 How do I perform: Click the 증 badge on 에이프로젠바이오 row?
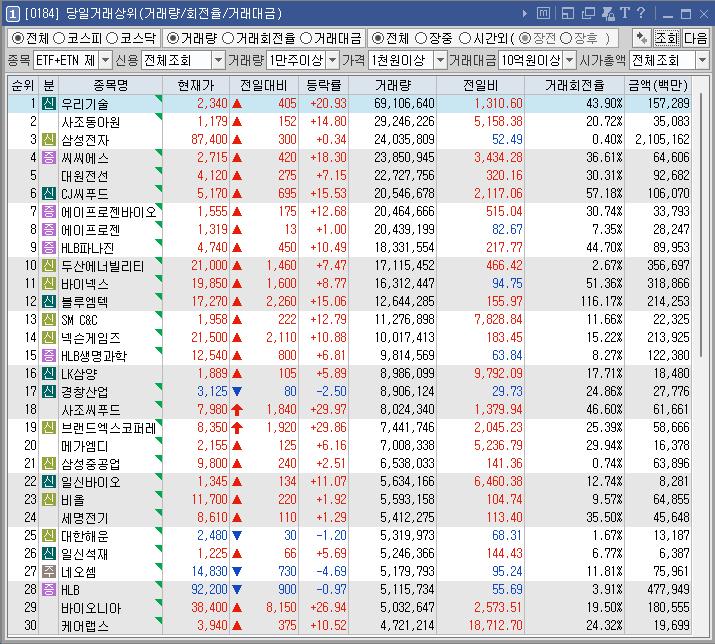click(49, 212)
